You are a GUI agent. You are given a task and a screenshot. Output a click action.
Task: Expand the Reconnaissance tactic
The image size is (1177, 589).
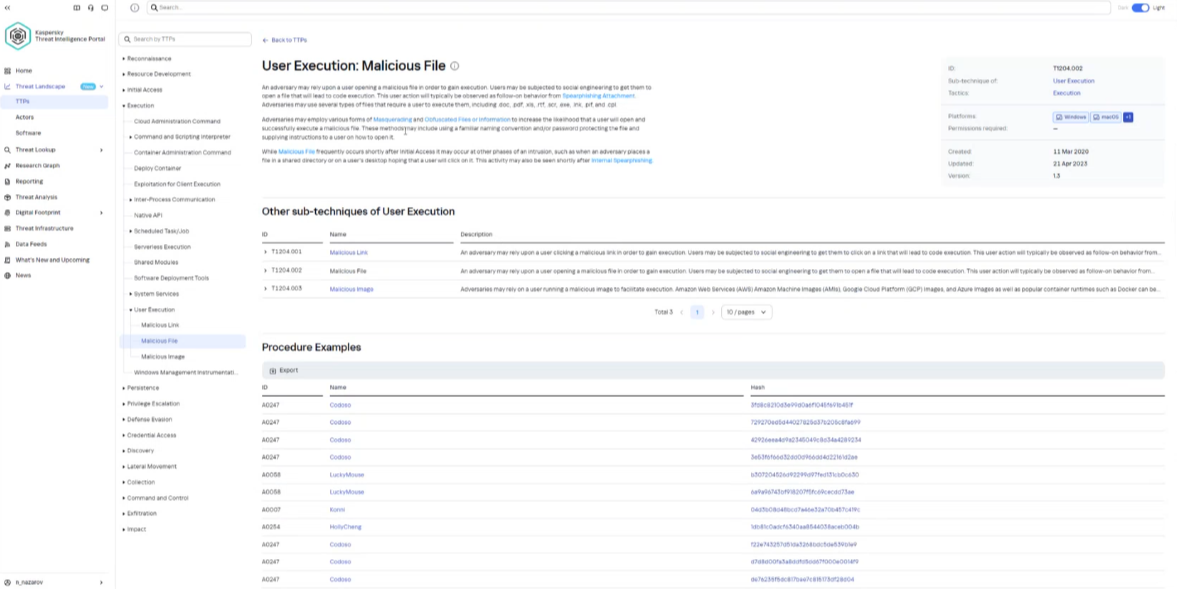[124, 59]
